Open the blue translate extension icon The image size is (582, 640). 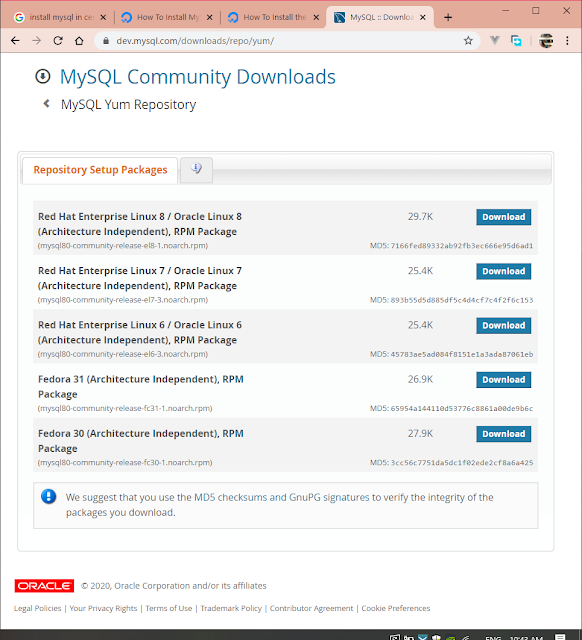pyautogui.click(x=516, y=40)
